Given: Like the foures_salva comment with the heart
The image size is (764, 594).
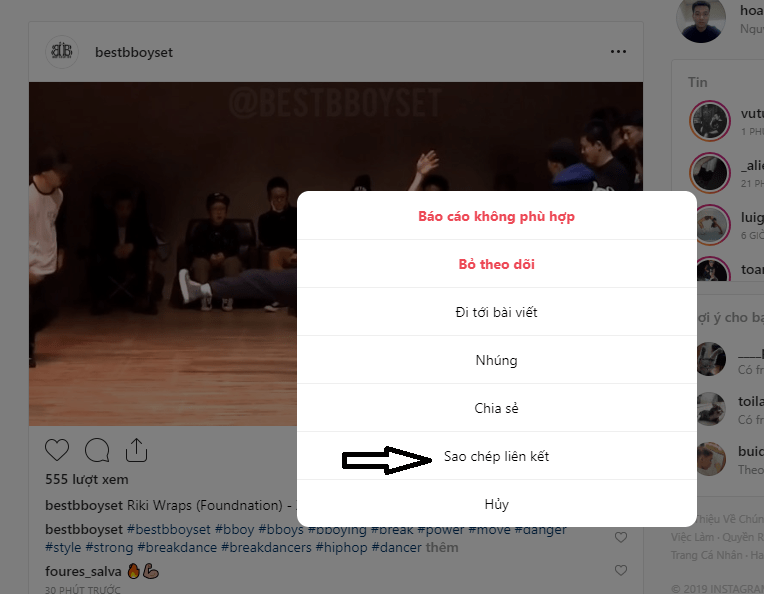Looking at the screenshot, I should 621,570.
